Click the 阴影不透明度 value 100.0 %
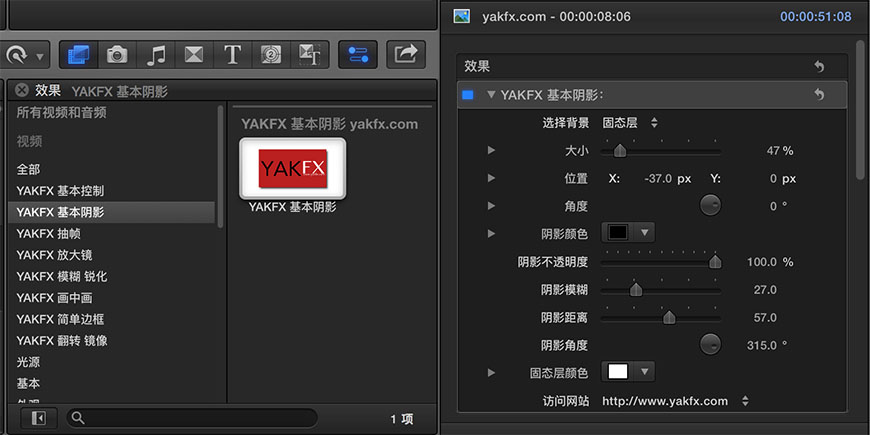This screenshot has height=435, width=870. click(770, 262)
